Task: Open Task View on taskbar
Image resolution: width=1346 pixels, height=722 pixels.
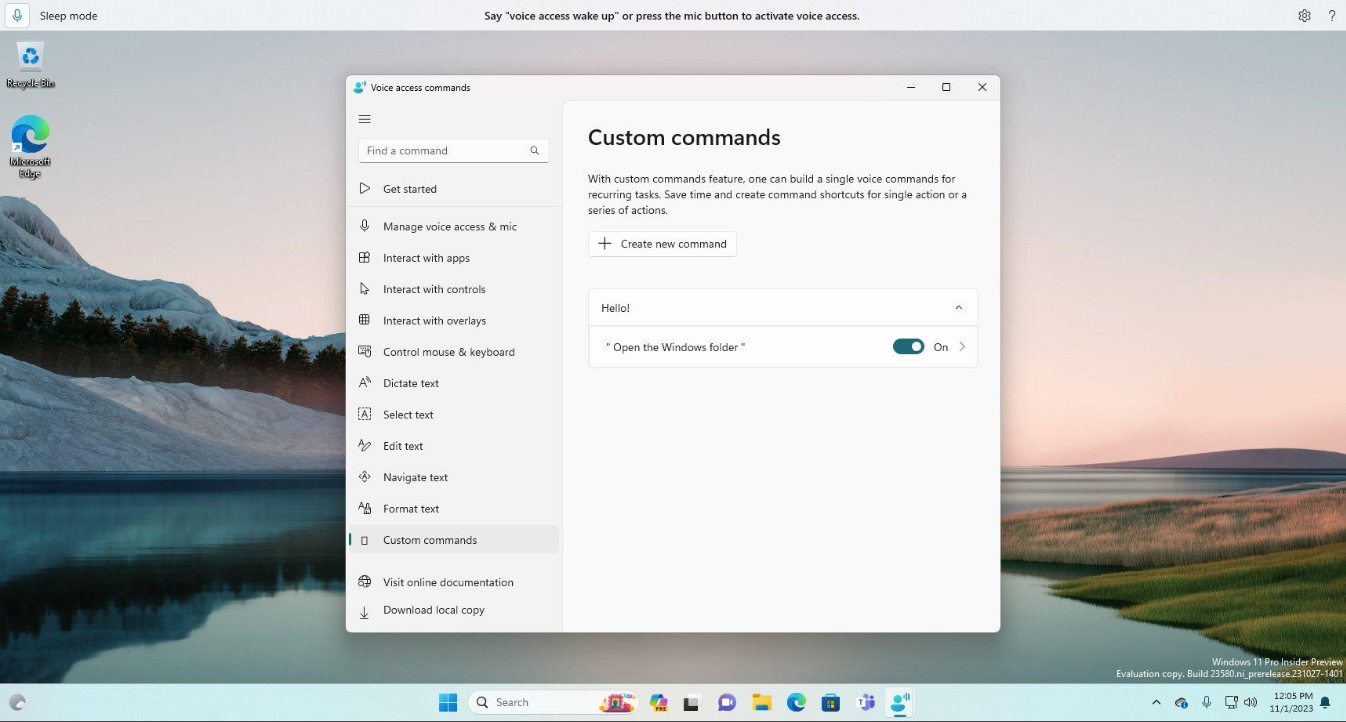Action: coord(691,703)
